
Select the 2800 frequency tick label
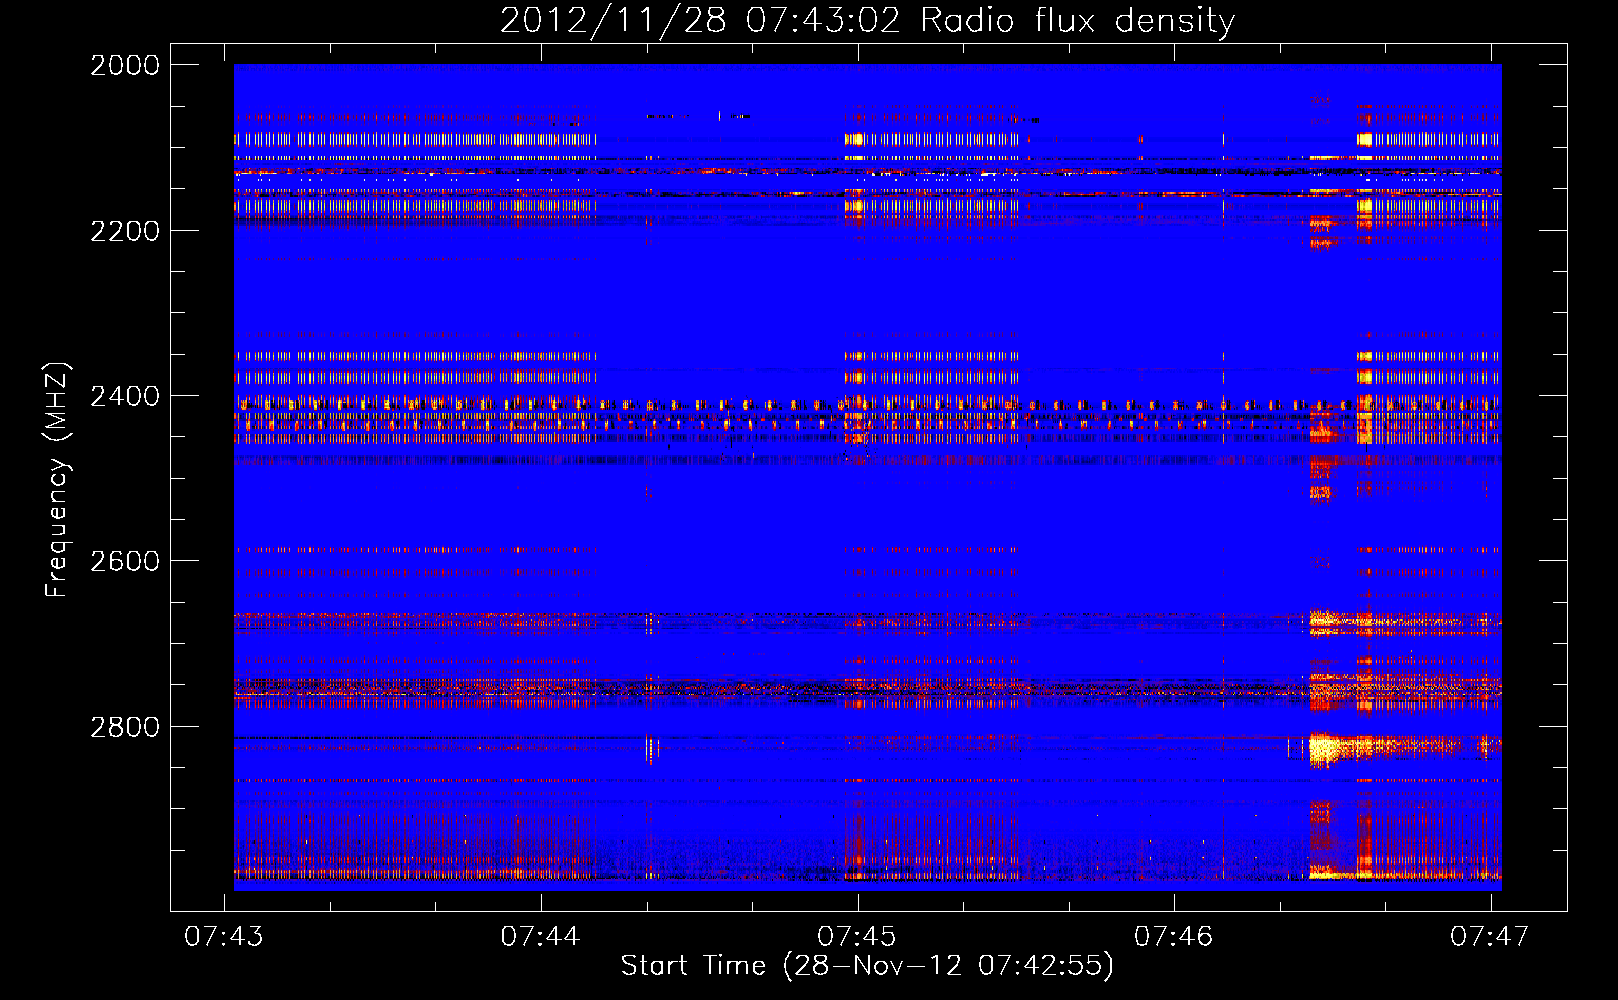pos(125,727)
